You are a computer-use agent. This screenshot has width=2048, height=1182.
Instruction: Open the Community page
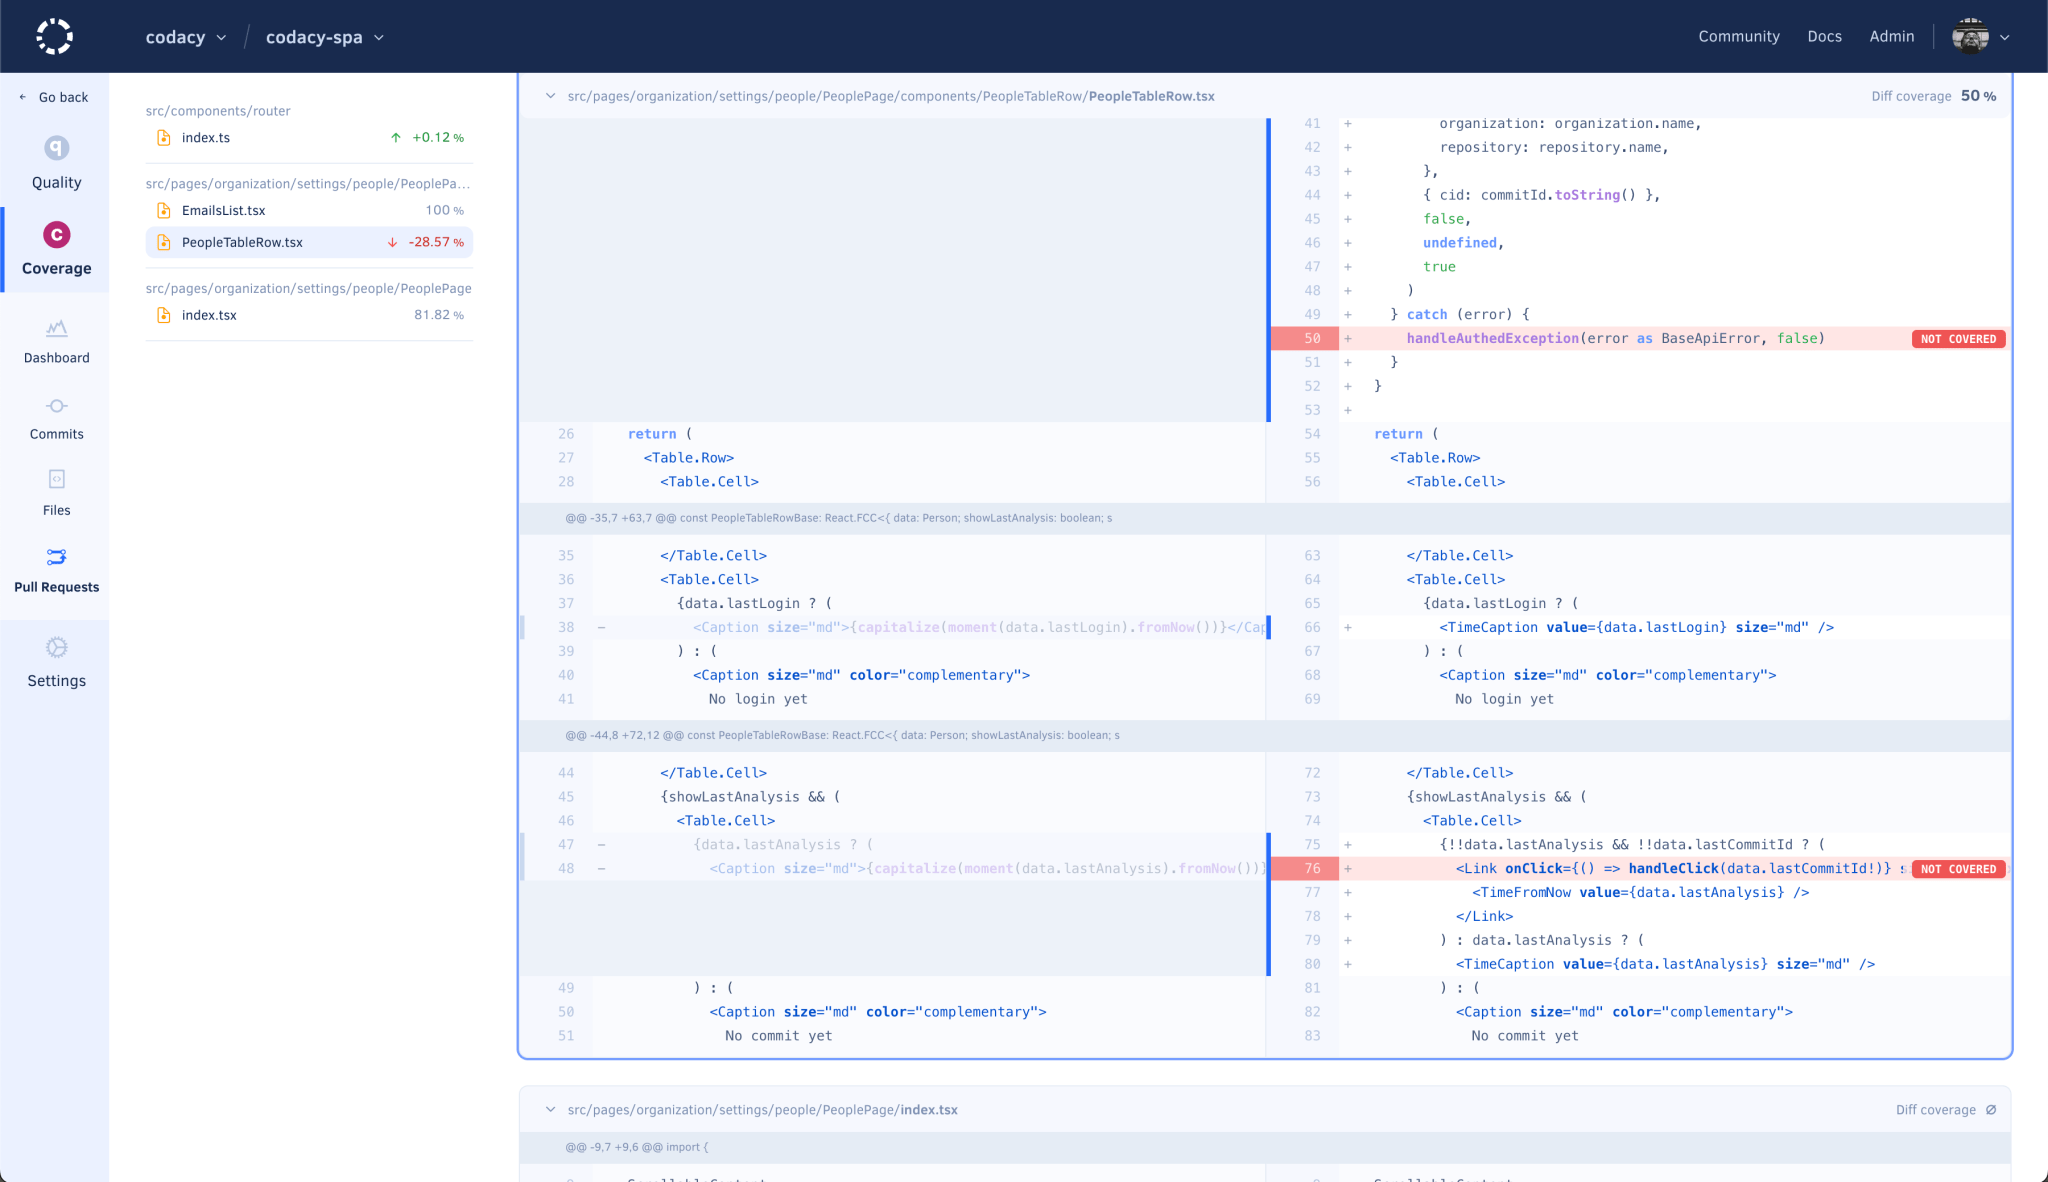coord(1739,36)
